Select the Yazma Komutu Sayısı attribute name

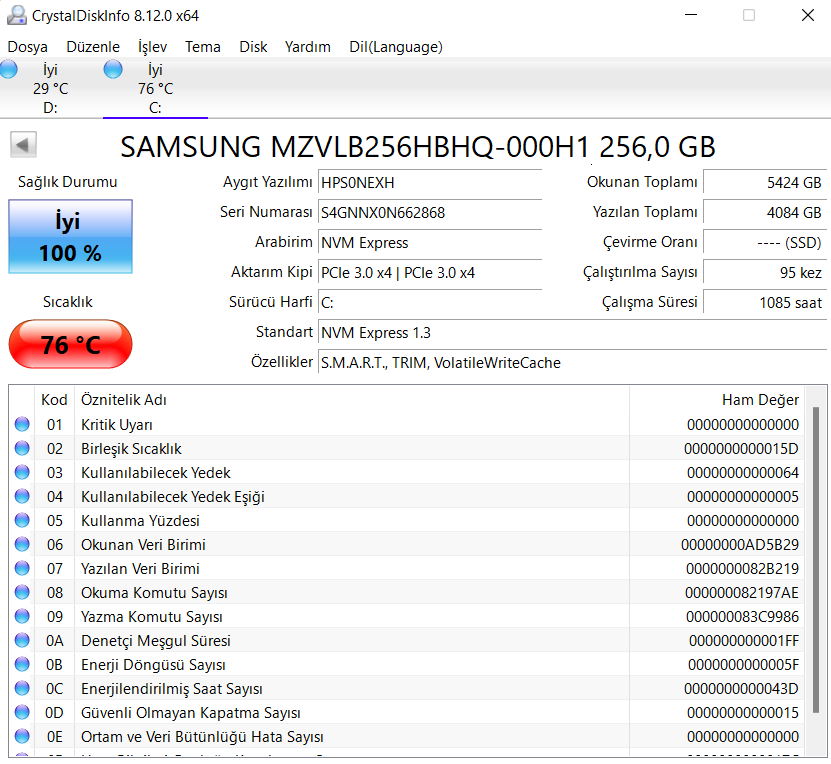click(152, 617)
